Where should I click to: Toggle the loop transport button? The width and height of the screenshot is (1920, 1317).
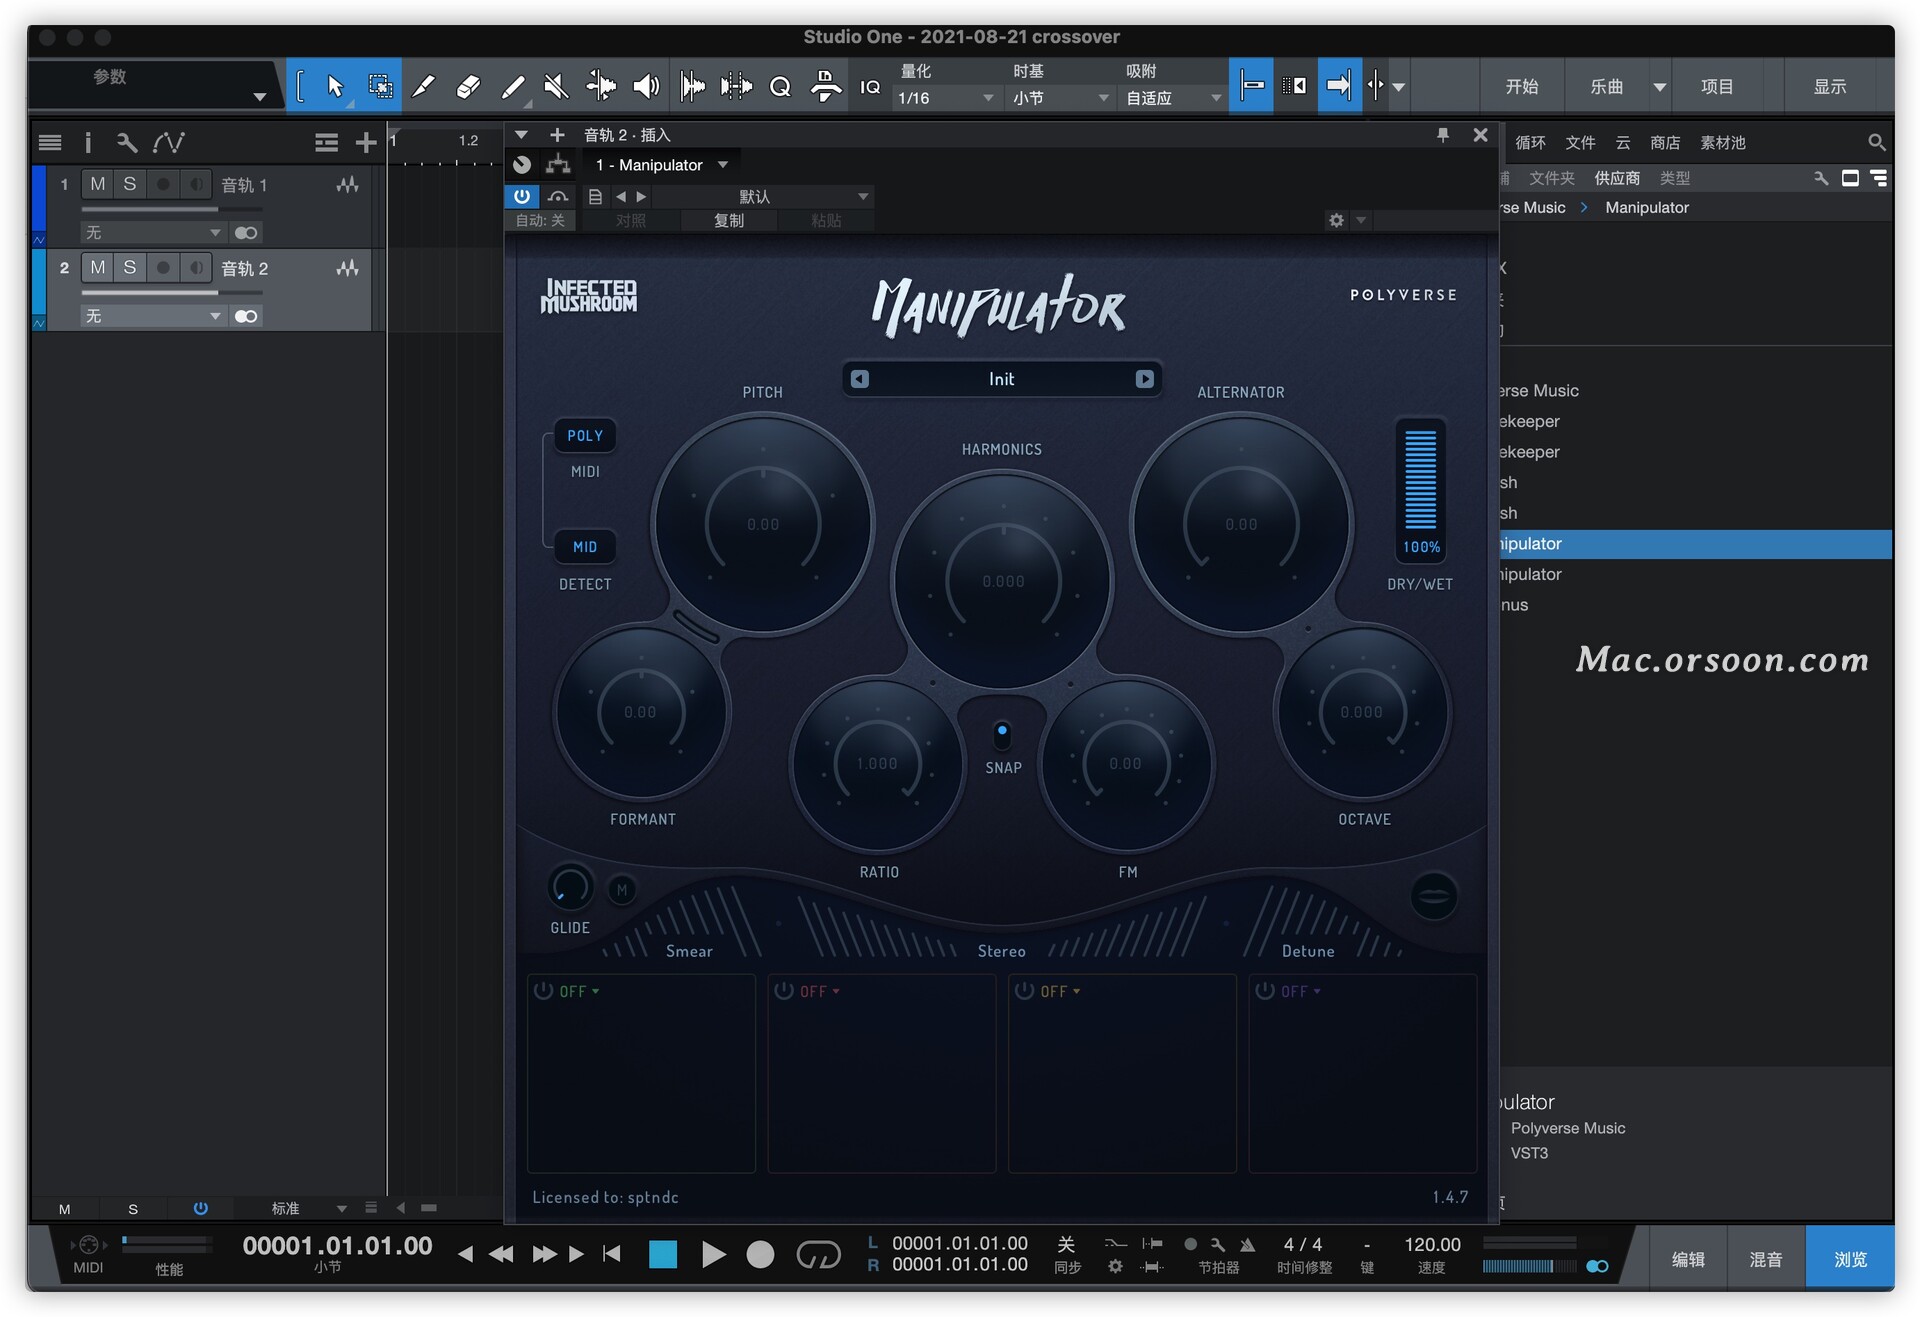click(x=818, y=1254)
